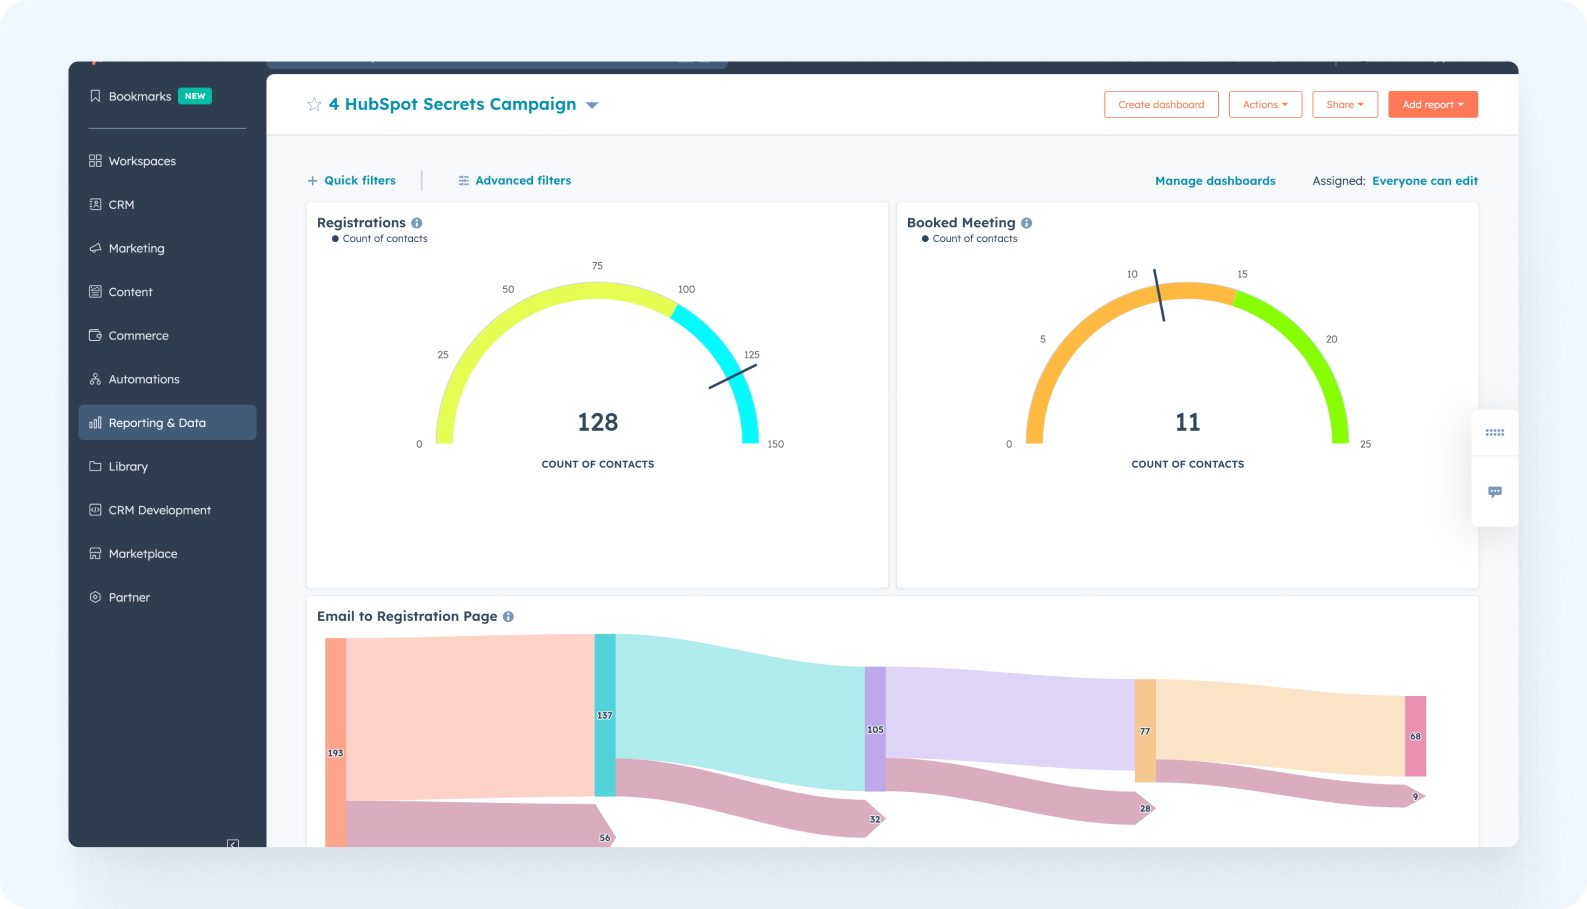Click the Registrations gauge needle

[x=733, y=376]
